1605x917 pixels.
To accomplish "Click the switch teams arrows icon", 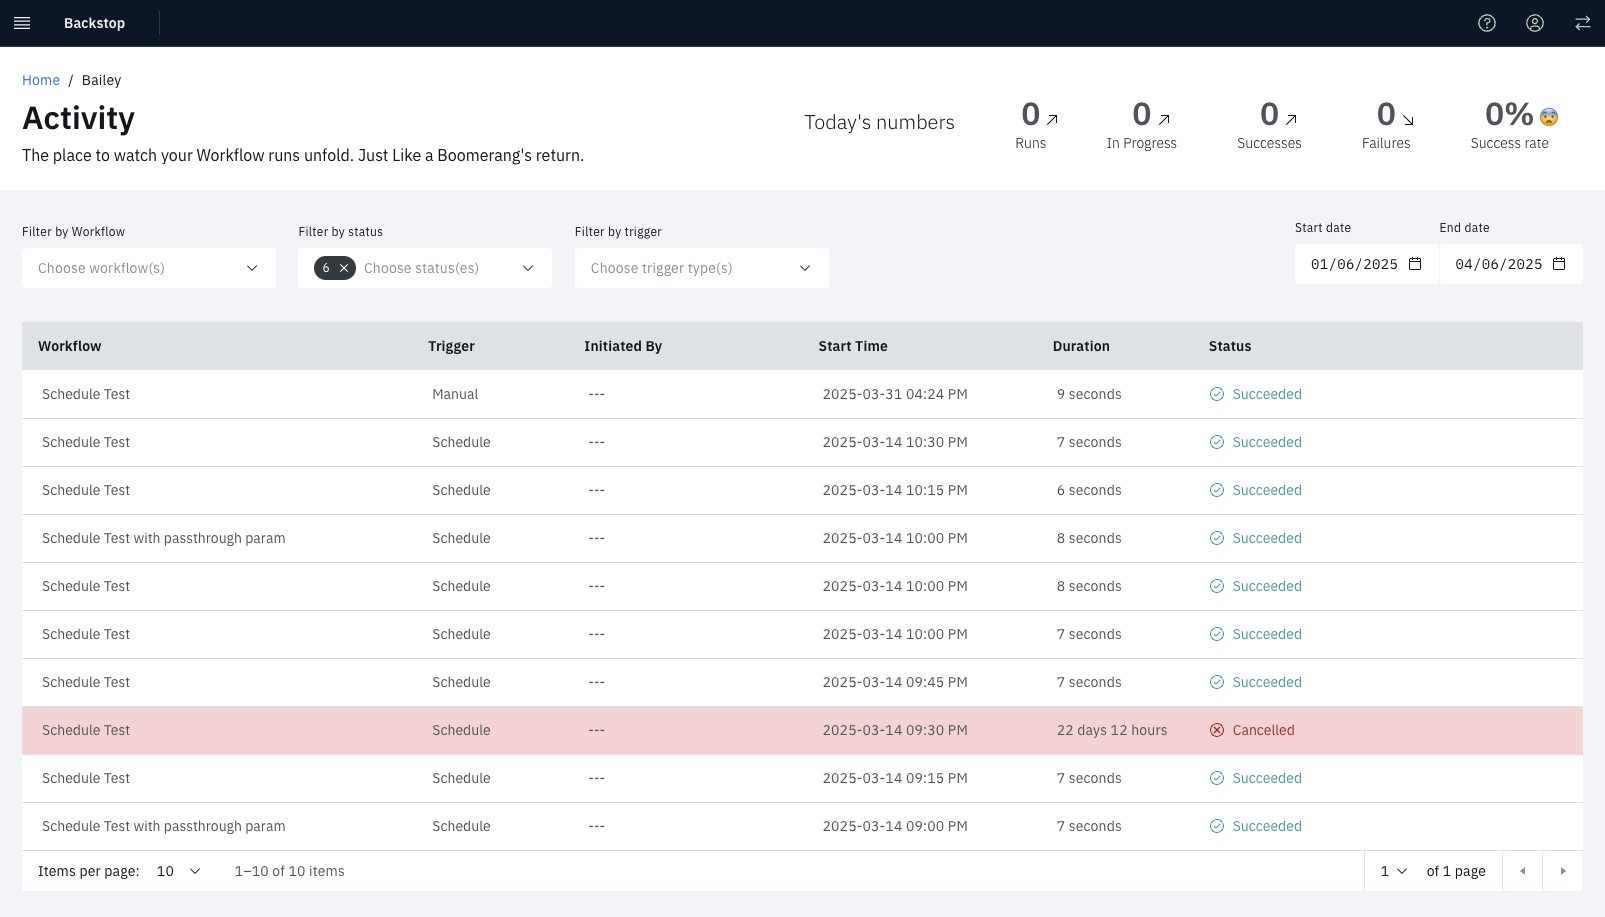I will [x=1582, y=23].
